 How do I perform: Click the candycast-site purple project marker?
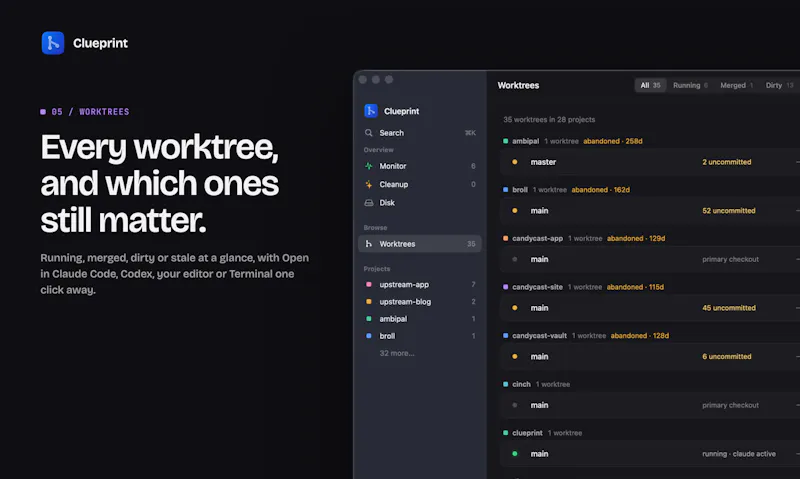coord(505,287)
